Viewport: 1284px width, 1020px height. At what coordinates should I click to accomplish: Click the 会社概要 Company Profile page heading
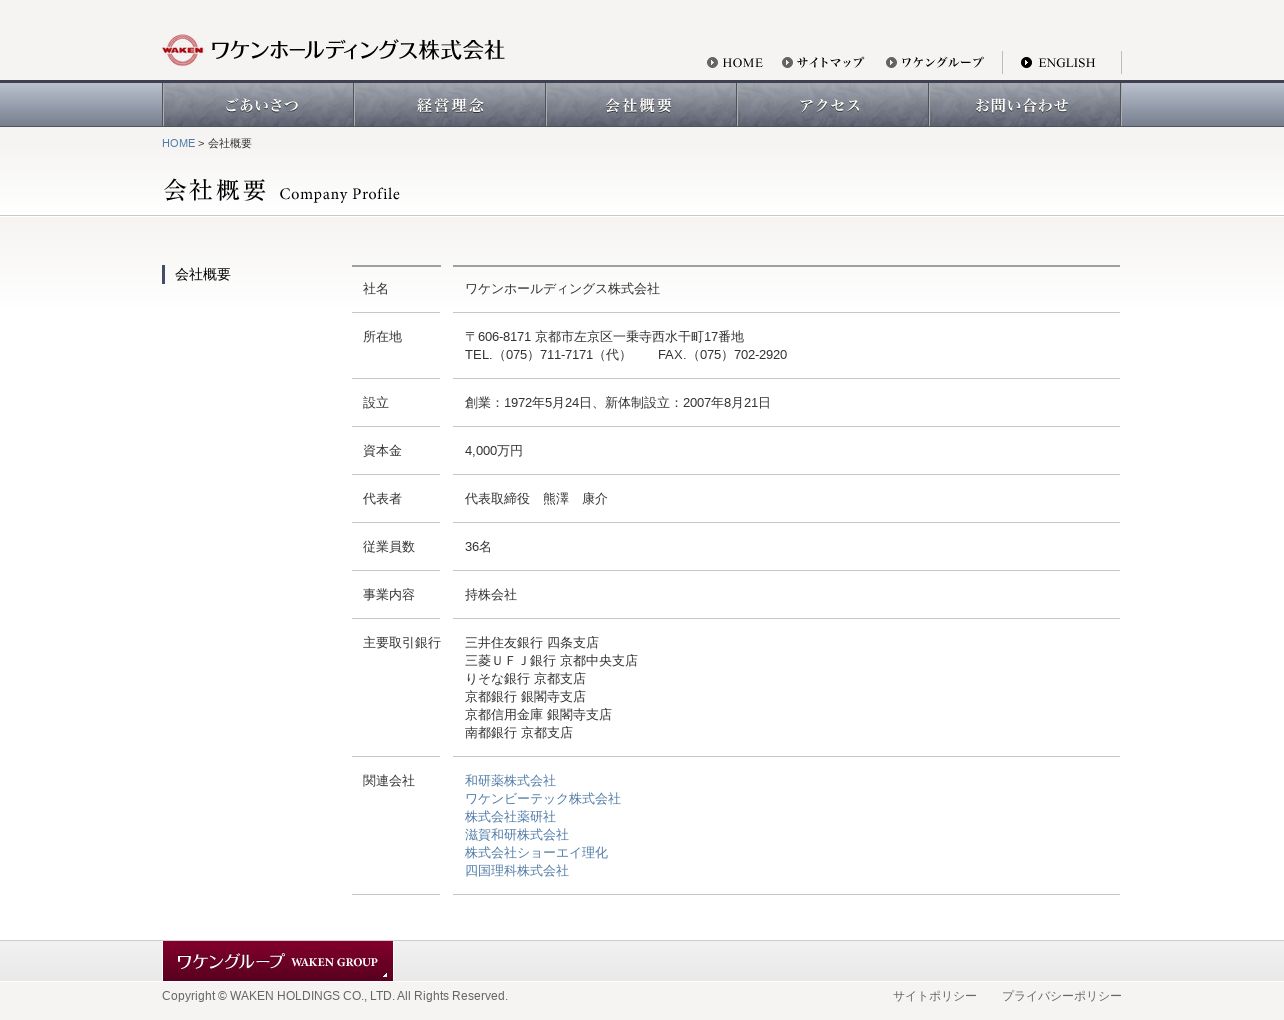pos(281,190)
